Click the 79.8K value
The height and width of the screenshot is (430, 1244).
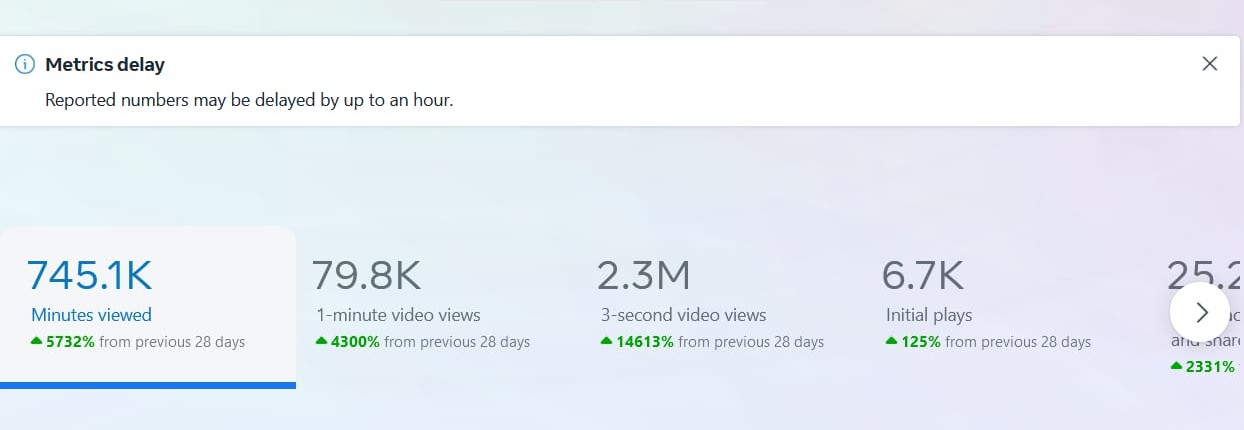click(x=367, y=275)
